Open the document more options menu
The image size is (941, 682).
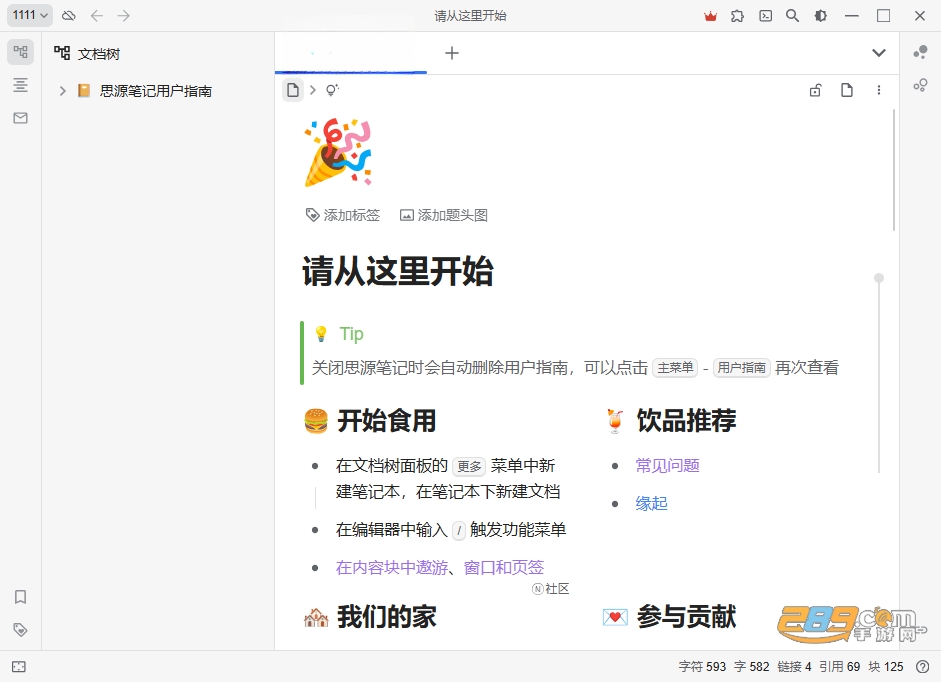[879, 90]
